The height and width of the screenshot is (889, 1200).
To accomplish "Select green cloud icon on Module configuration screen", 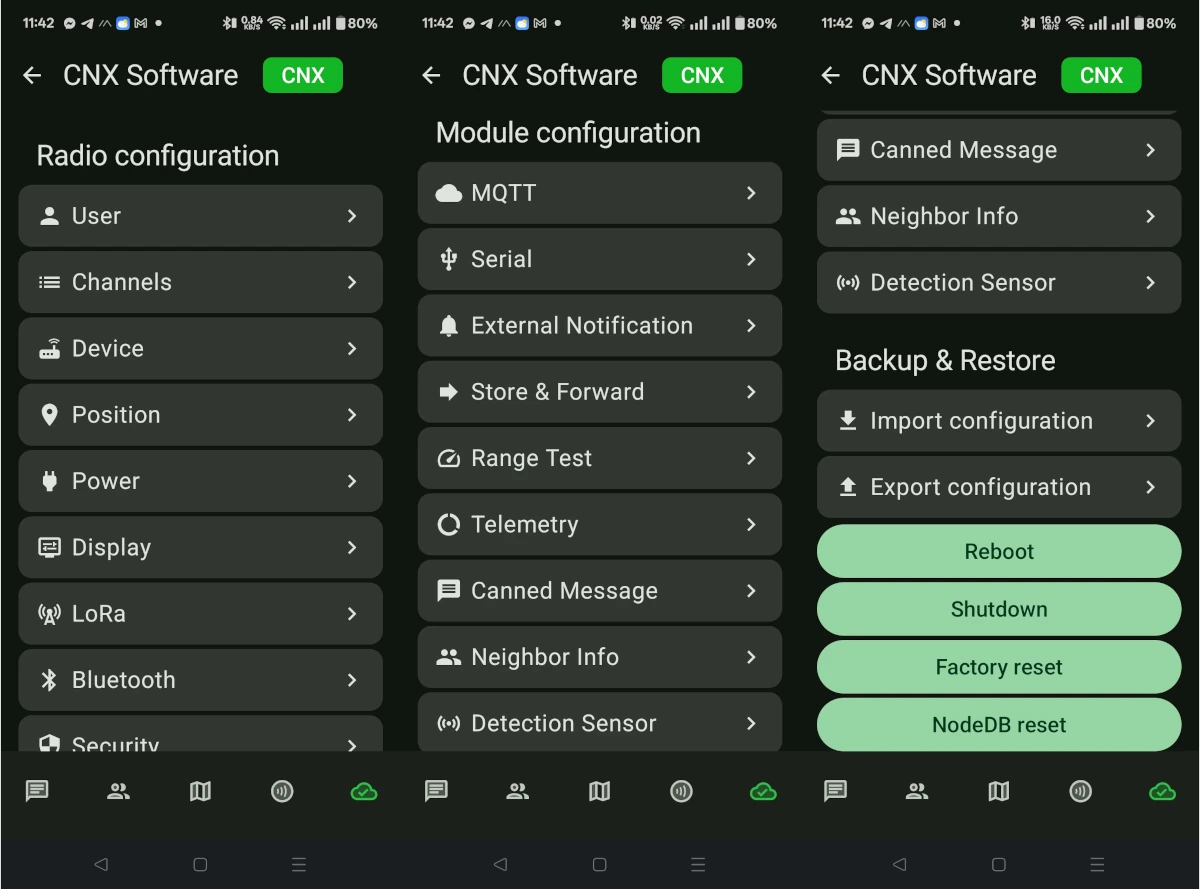I will pos(763,792).
